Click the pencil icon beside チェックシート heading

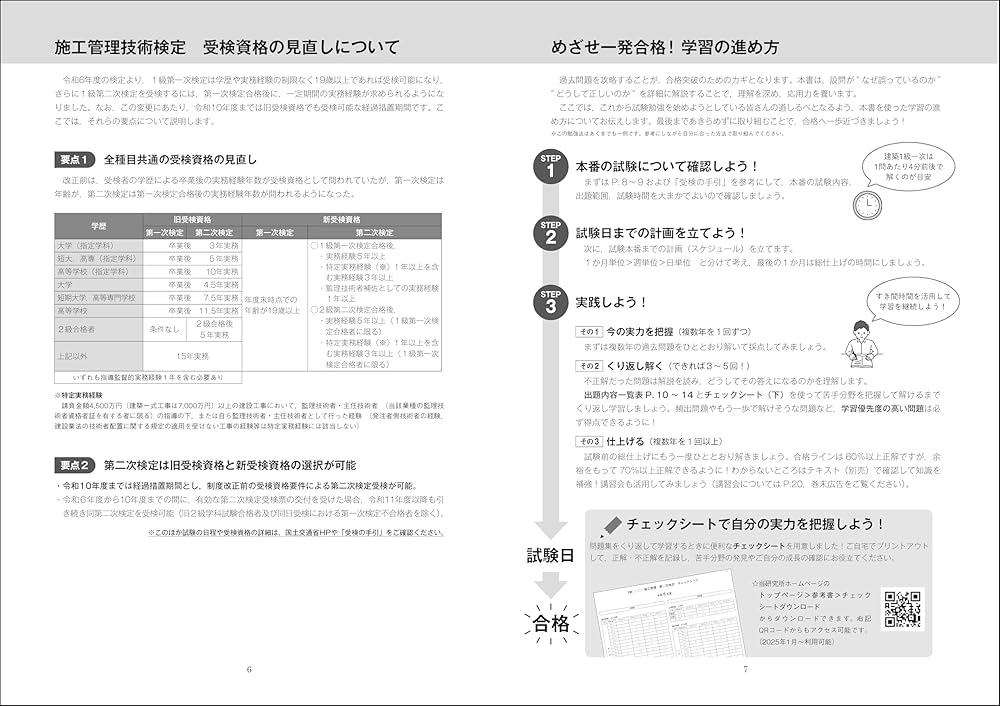610,526
